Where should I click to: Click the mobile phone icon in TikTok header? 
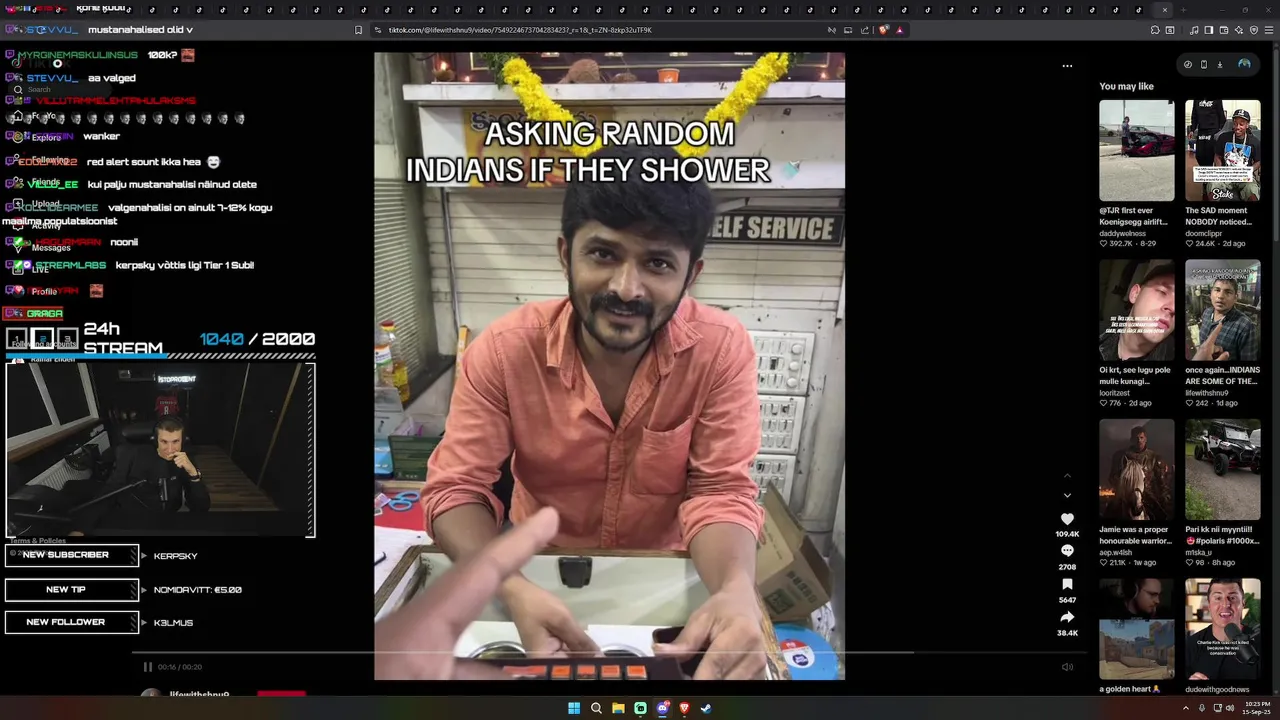(1204, 64)
